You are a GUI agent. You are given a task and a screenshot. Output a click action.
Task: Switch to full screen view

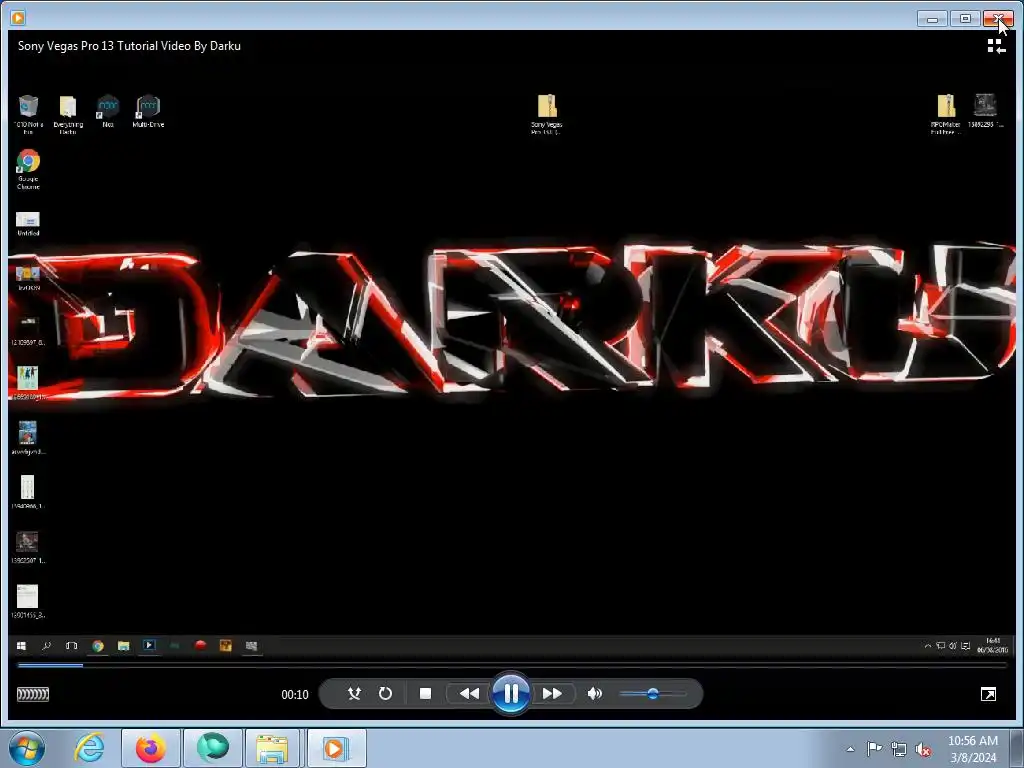point(988,694)
